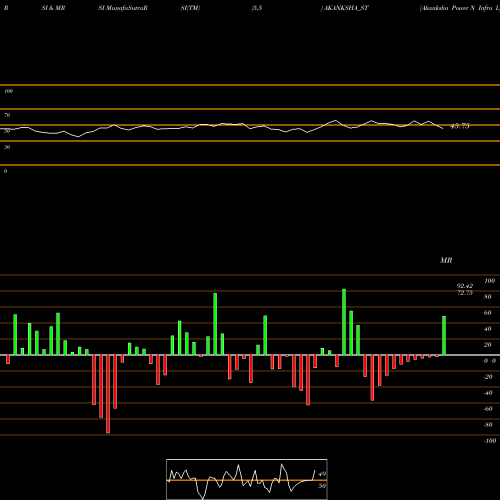Click the '50' label in mini chart
This screenshot has height=500, width=500.
coord(322,486)
